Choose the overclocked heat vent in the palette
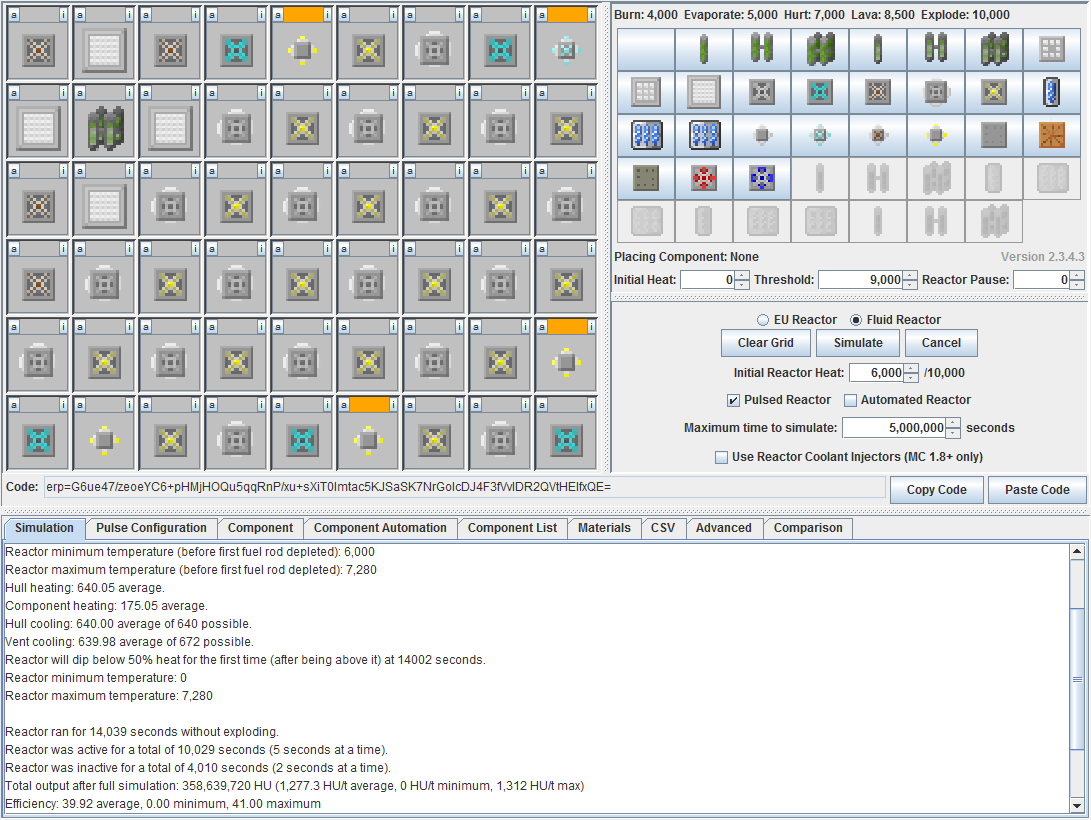 click(x=994, y=92)
